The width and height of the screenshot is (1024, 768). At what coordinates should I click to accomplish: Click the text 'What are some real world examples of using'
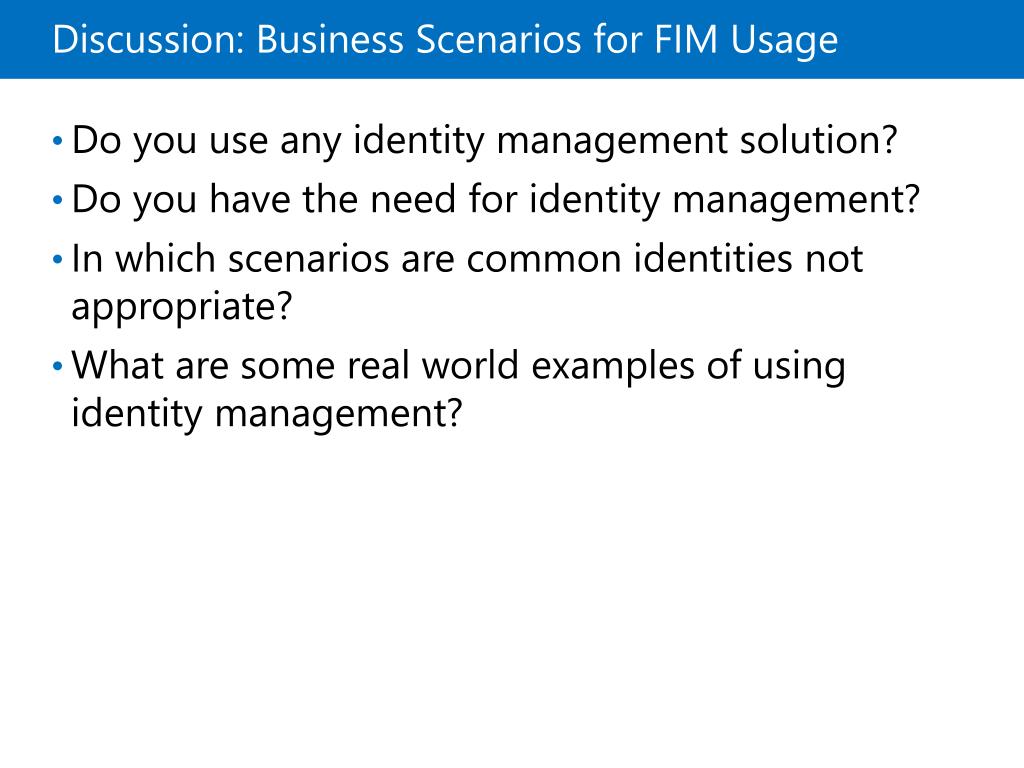(x=458, y=367)
